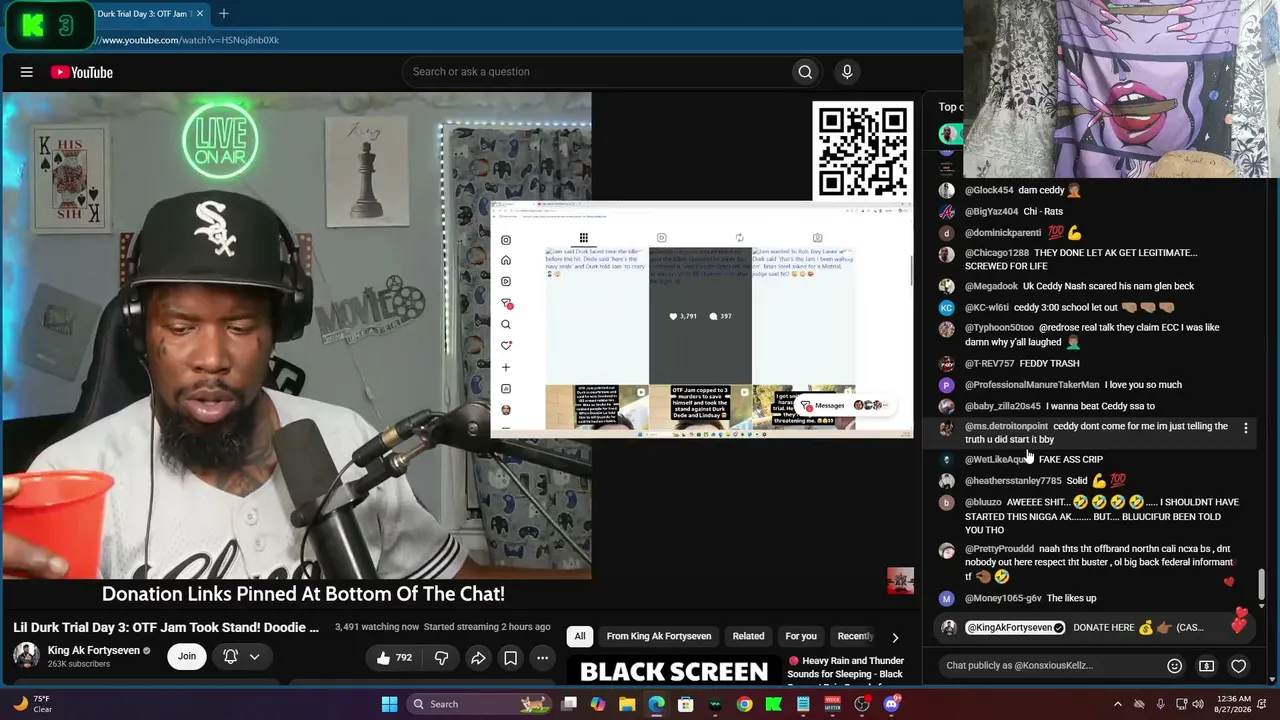Send a Super Chat with the dollar icon

pyautogui.click(x=1207, y=666)
